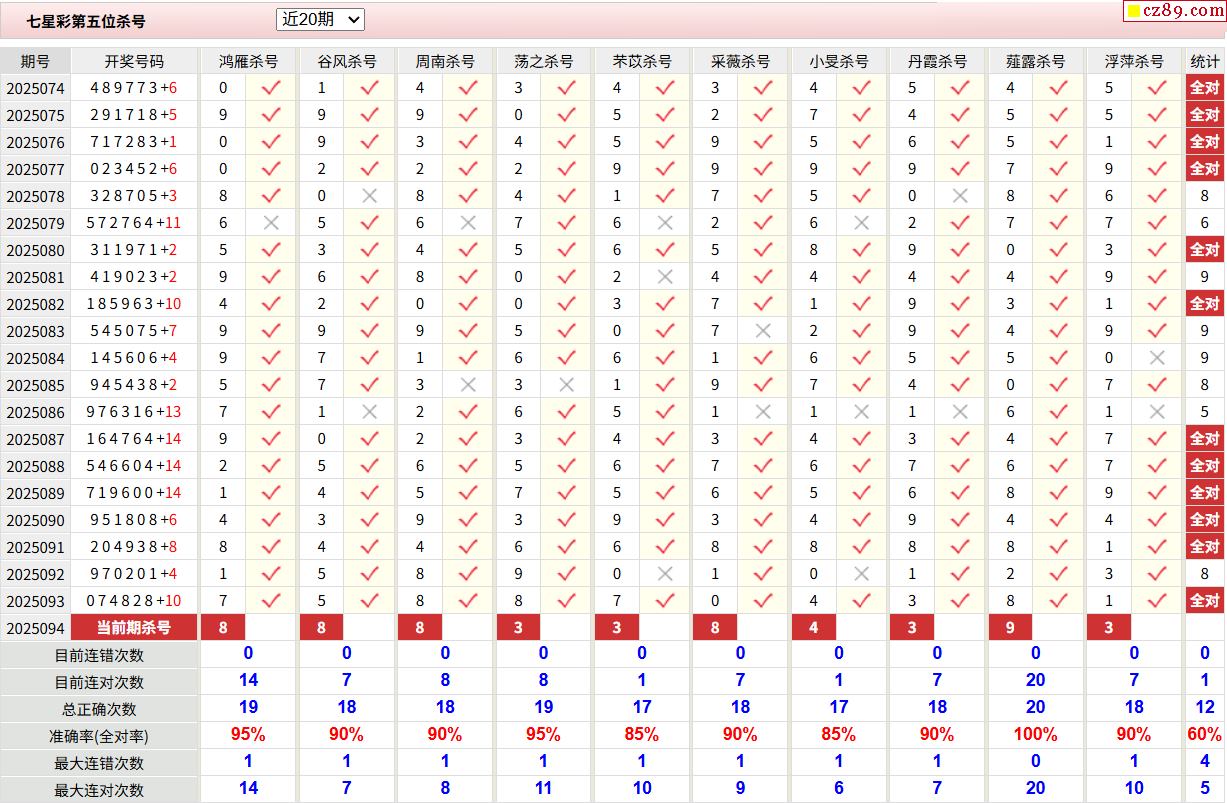Click 蕹露's current kill number 9 in row 2025094
Viewport: 1227px width, 803px height.
pos(1011,628)
